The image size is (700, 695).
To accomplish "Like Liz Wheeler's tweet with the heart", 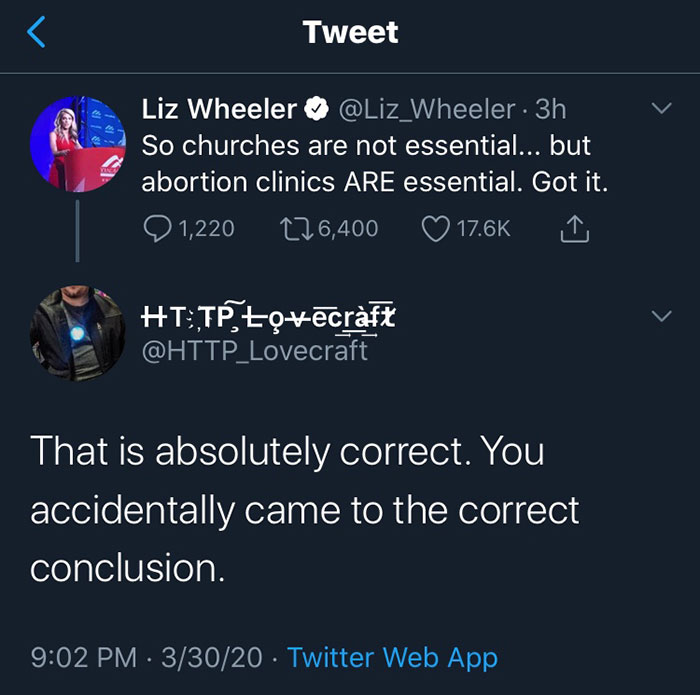I will (436, 228).
